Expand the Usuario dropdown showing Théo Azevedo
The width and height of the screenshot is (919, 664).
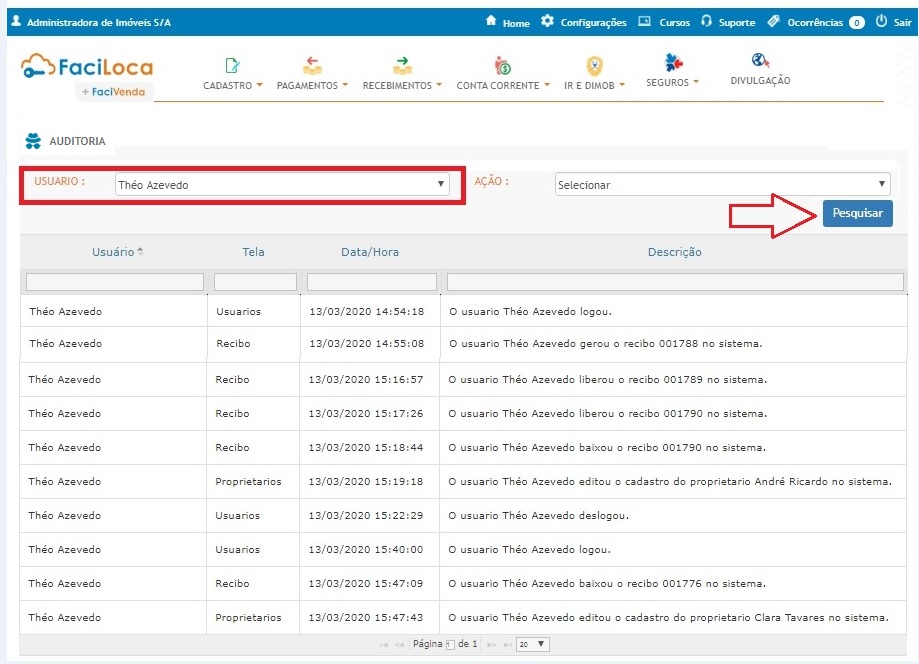tap(282, 184)
